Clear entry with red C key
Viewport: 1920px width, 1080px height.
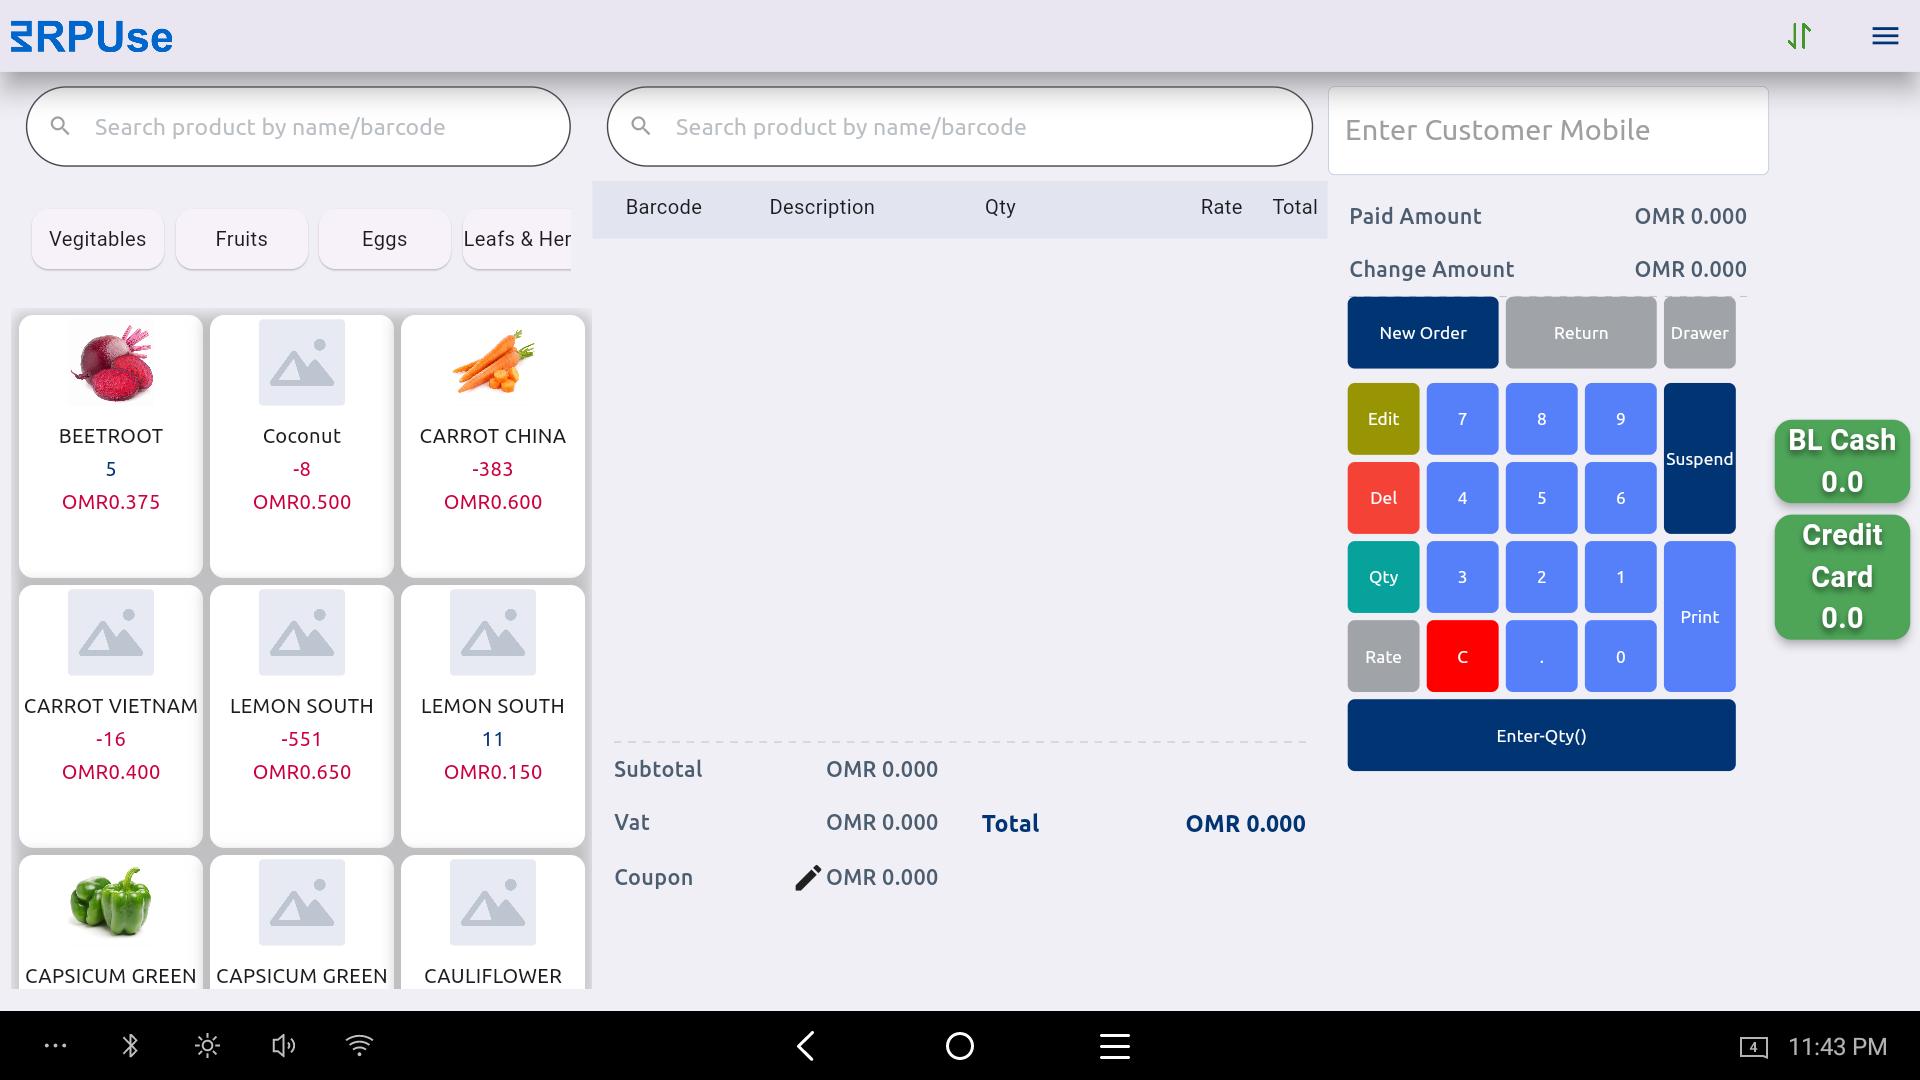(1462, 657)
